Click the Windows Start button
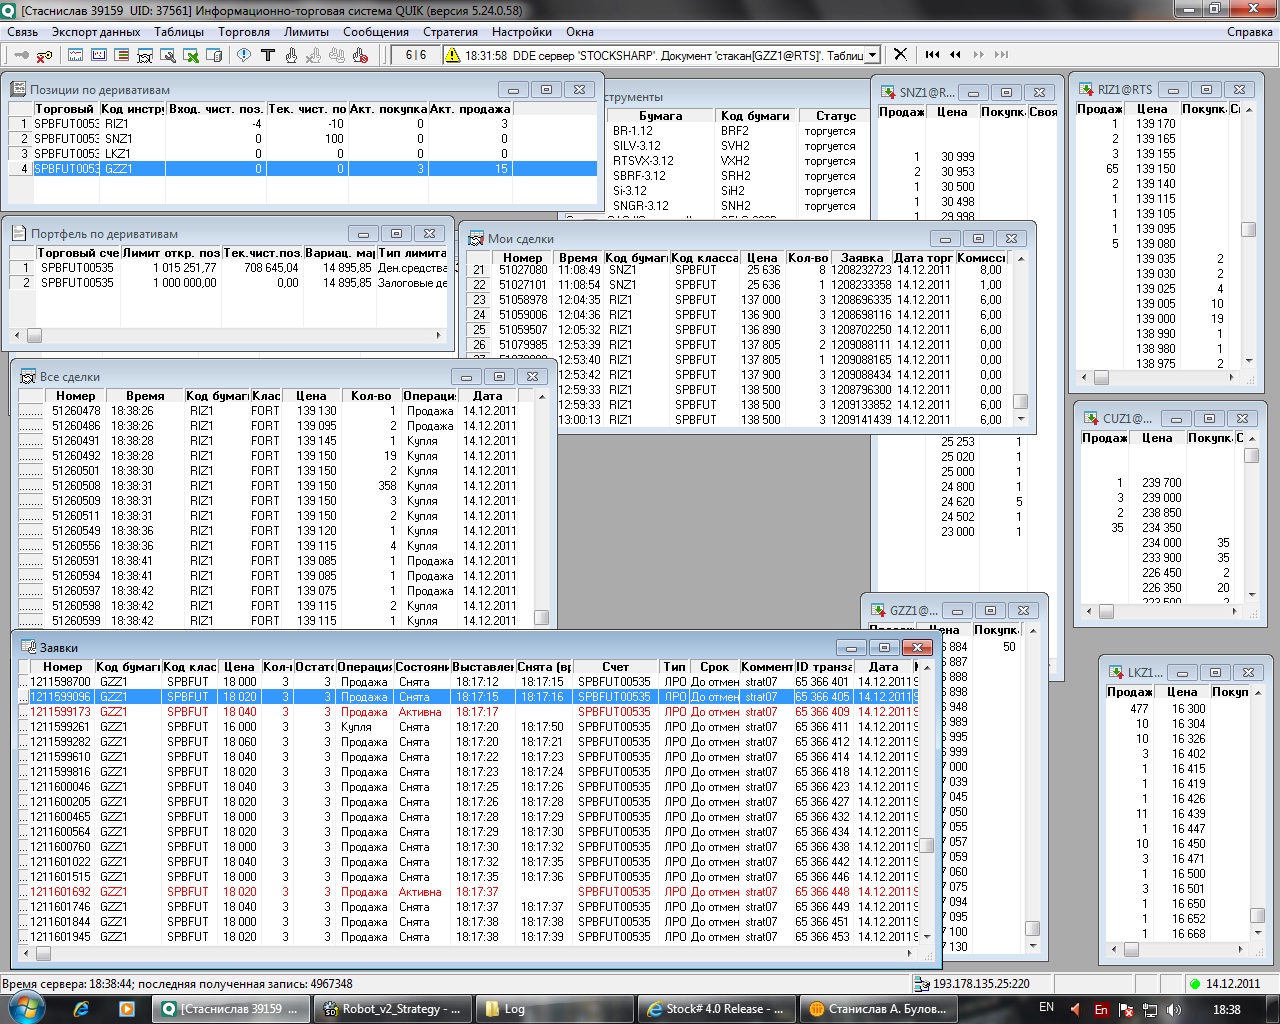Screen dimensions: 1280x1024 (x=26, y=1008)
